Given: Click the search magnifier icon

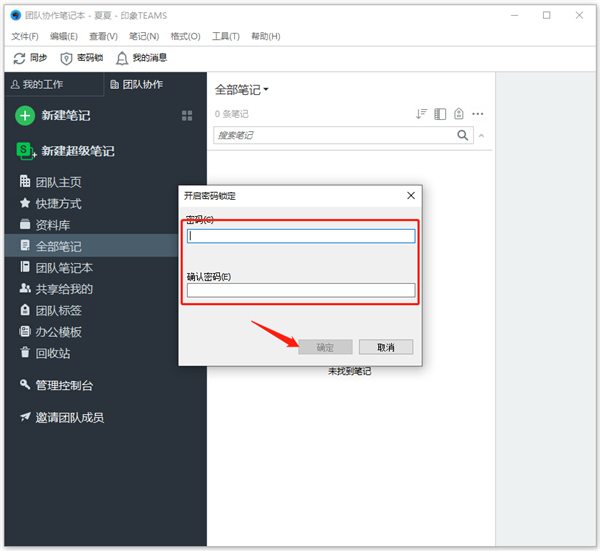Looking at the screenshot, I should click(463, 135).
